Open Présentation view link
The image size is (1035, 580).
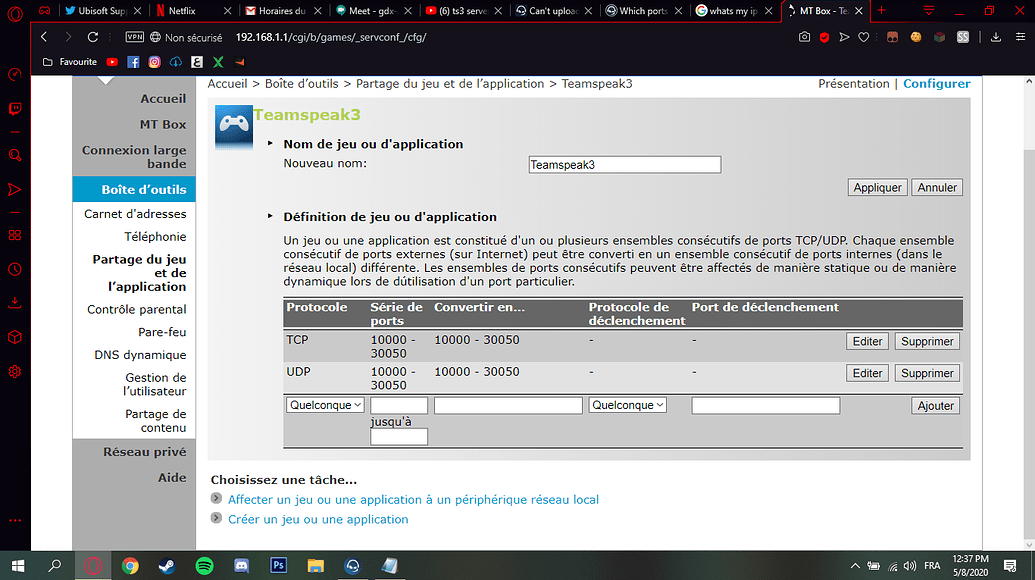point(853,84)
